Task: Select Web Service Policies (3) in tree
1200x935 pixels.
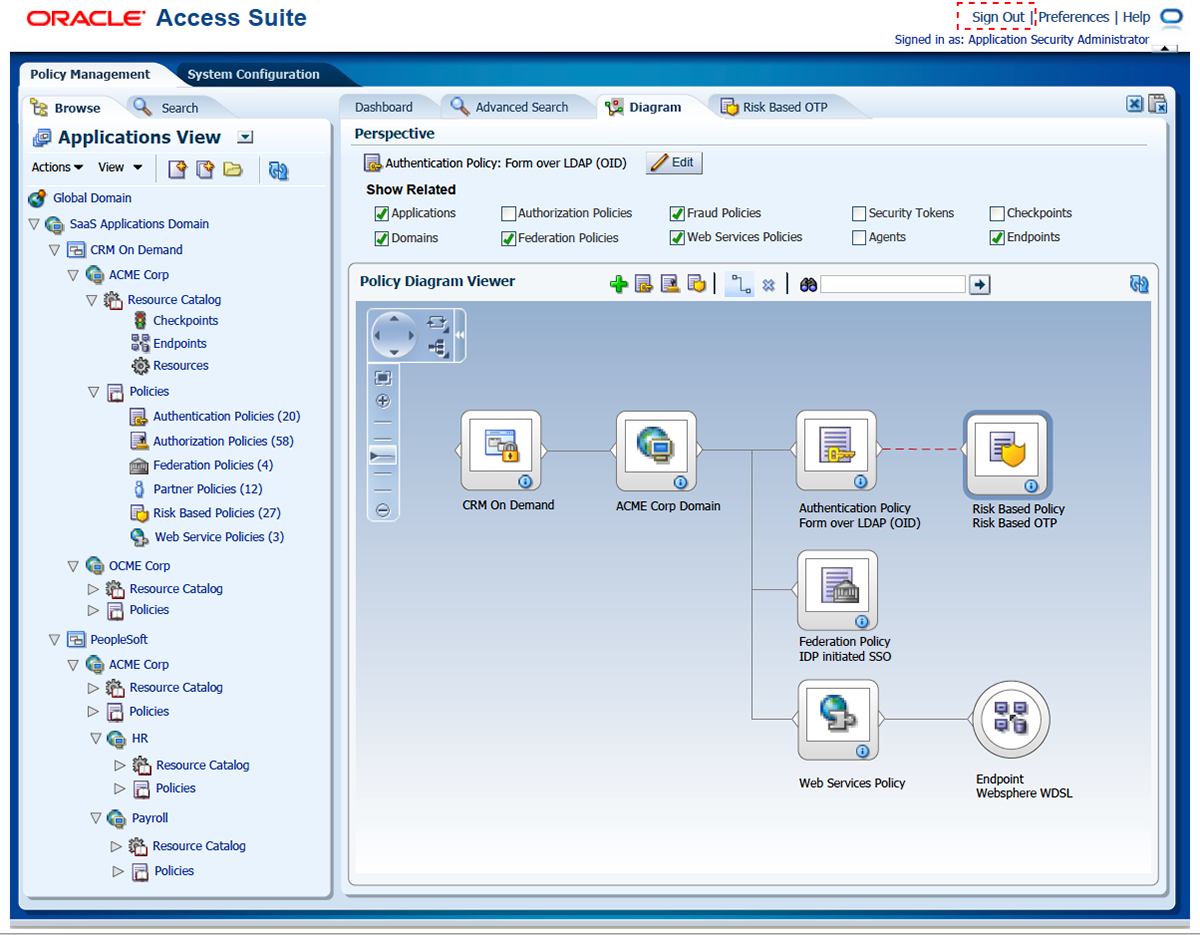Action: point(219,537)
